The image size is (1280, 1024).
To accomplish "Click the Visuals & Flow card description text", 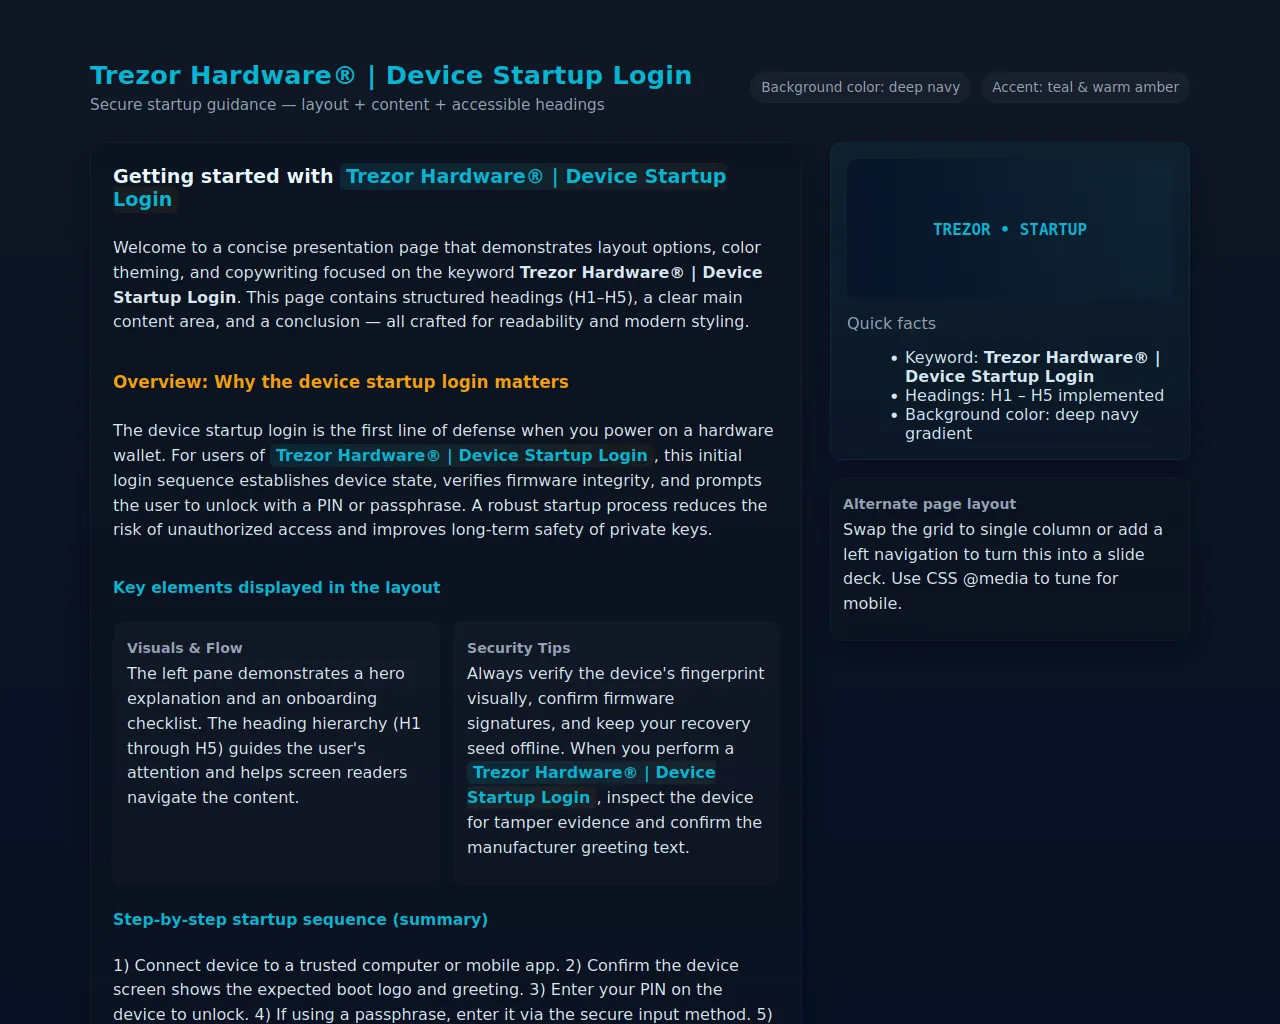I will [275, 736].
